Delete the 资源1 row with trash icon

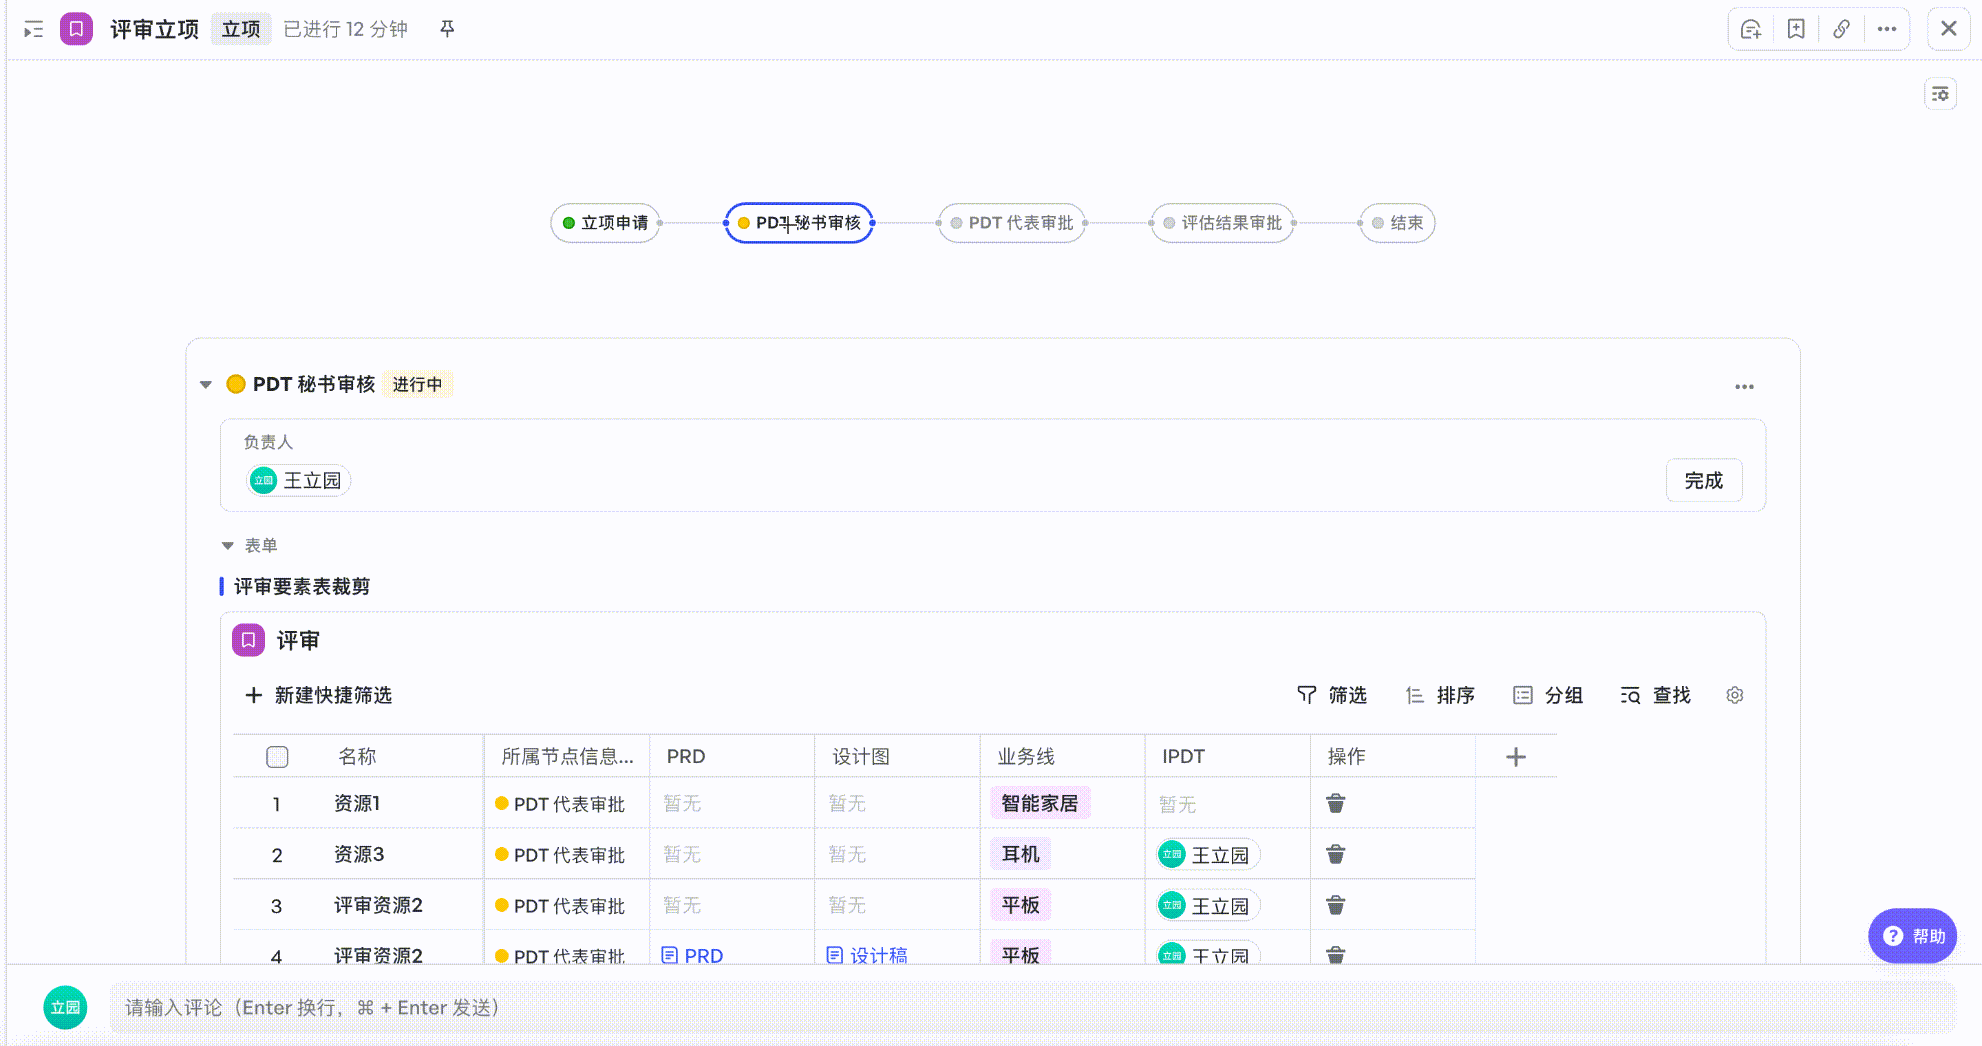1335,803
